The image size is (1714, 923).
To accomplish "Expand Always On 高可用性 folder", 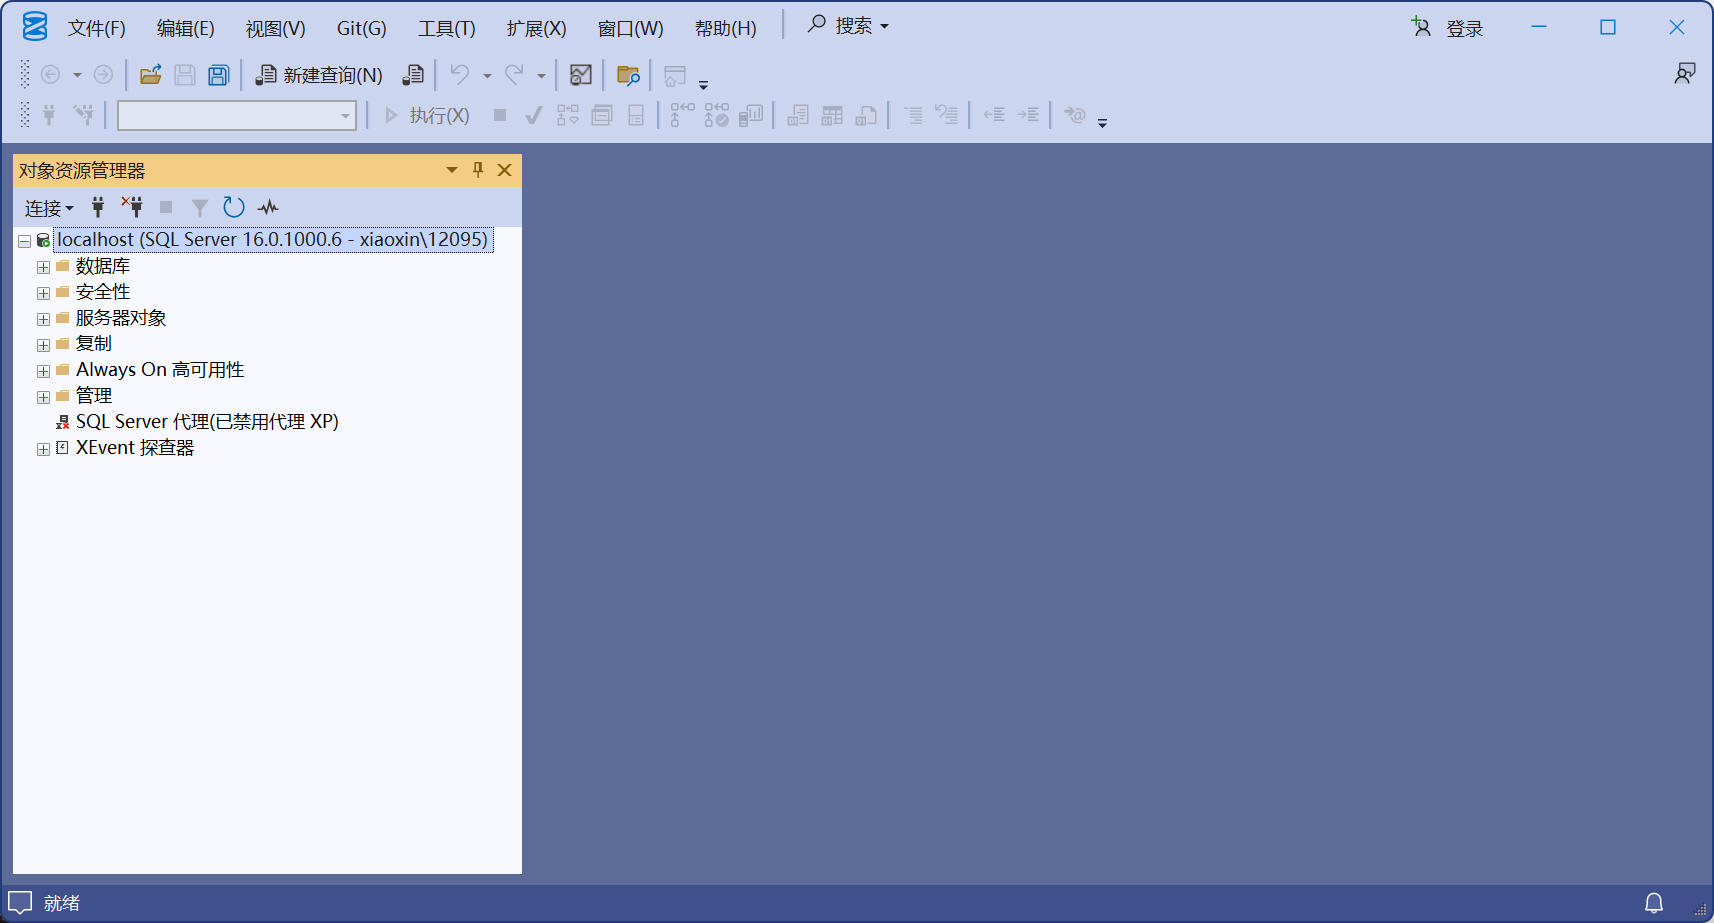I will pyautogui.click(x=43, y=371).
